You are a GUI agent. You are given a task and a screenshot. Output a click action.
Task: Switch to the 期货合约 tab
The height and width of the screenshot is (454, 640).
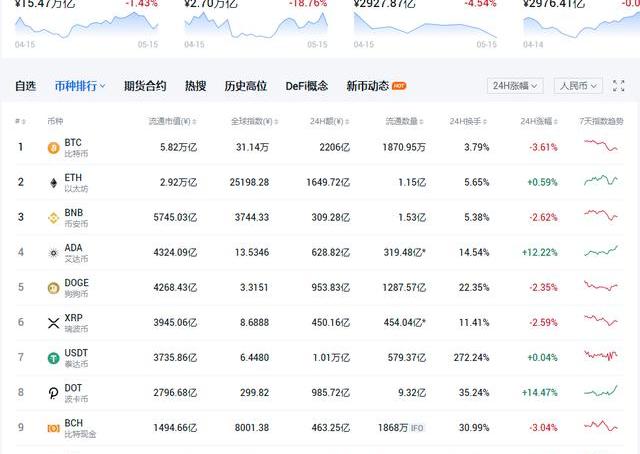(x=145, y=86)
